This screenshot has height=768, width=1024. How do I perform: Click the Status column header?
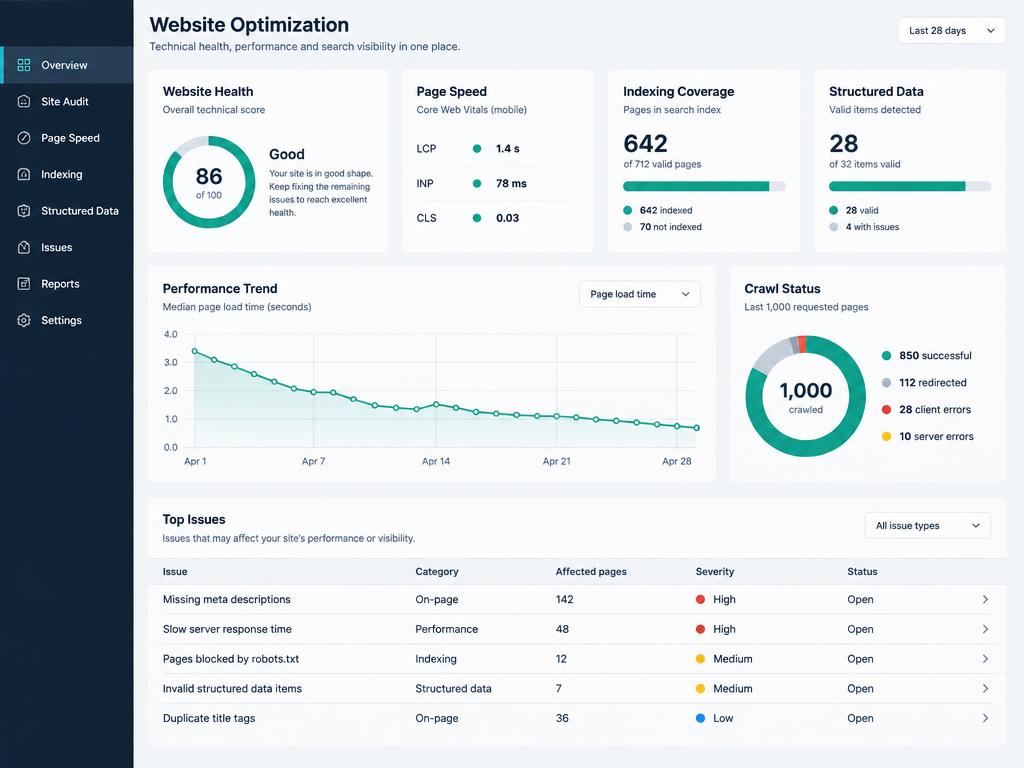pos(862,571)
